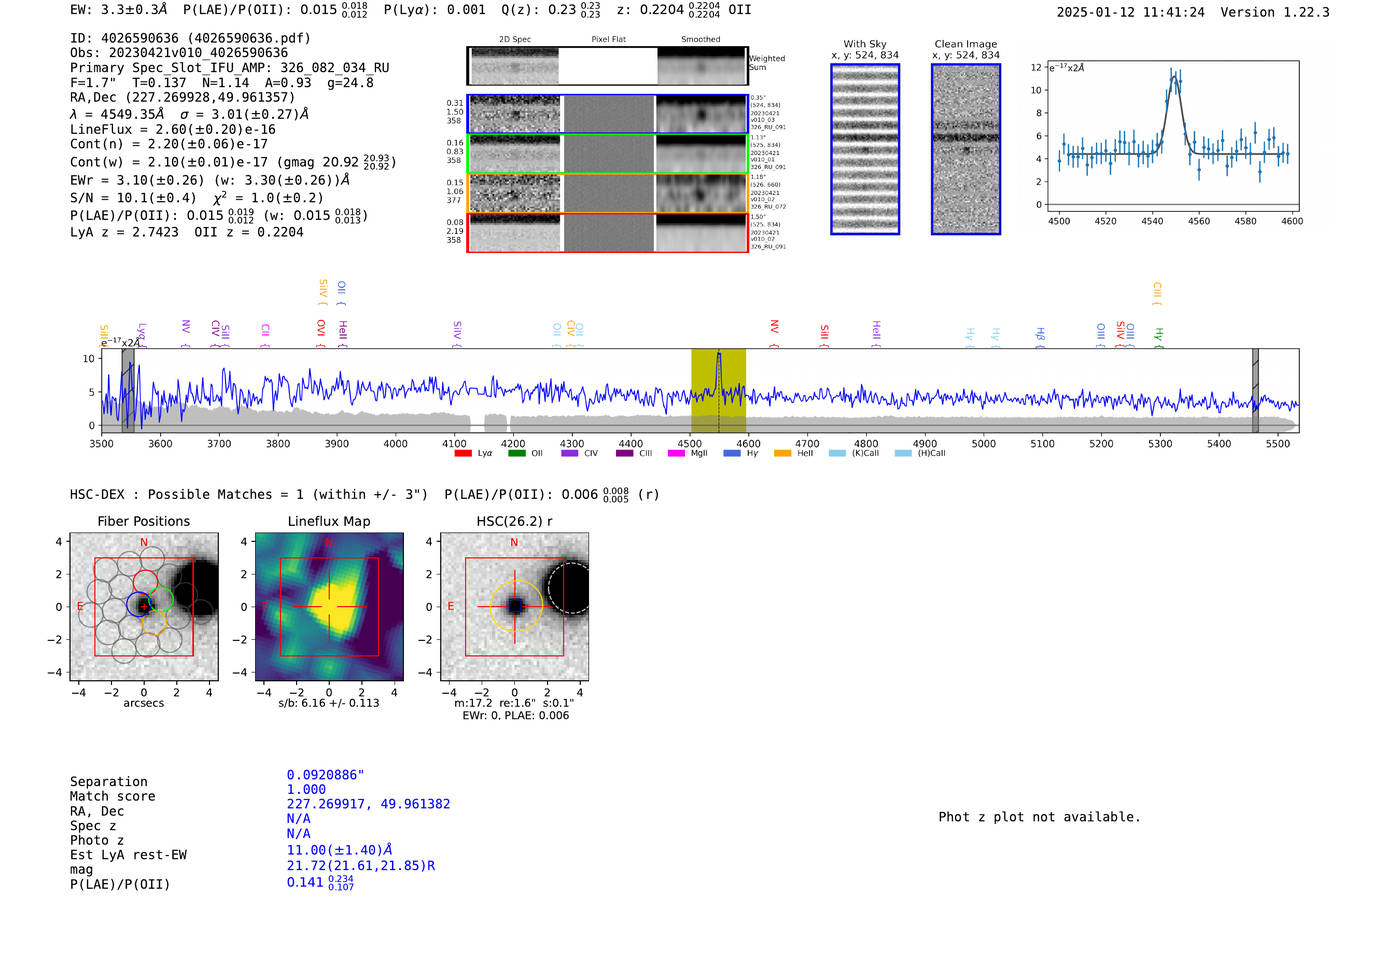
Task: Click the (K)CaII legend swatch
Action: [x=837, y=453]
